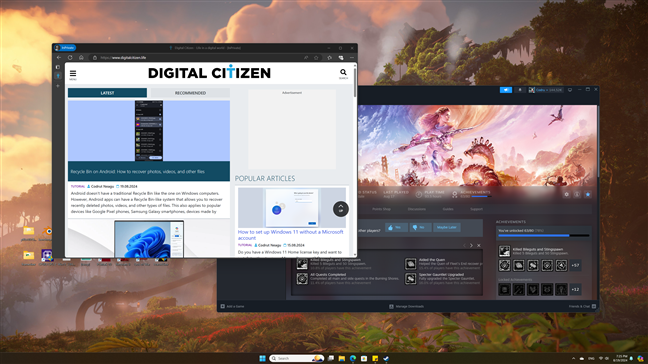
Task: Open How to set up Windows 11 article link
Action: [x=291, y=235]
